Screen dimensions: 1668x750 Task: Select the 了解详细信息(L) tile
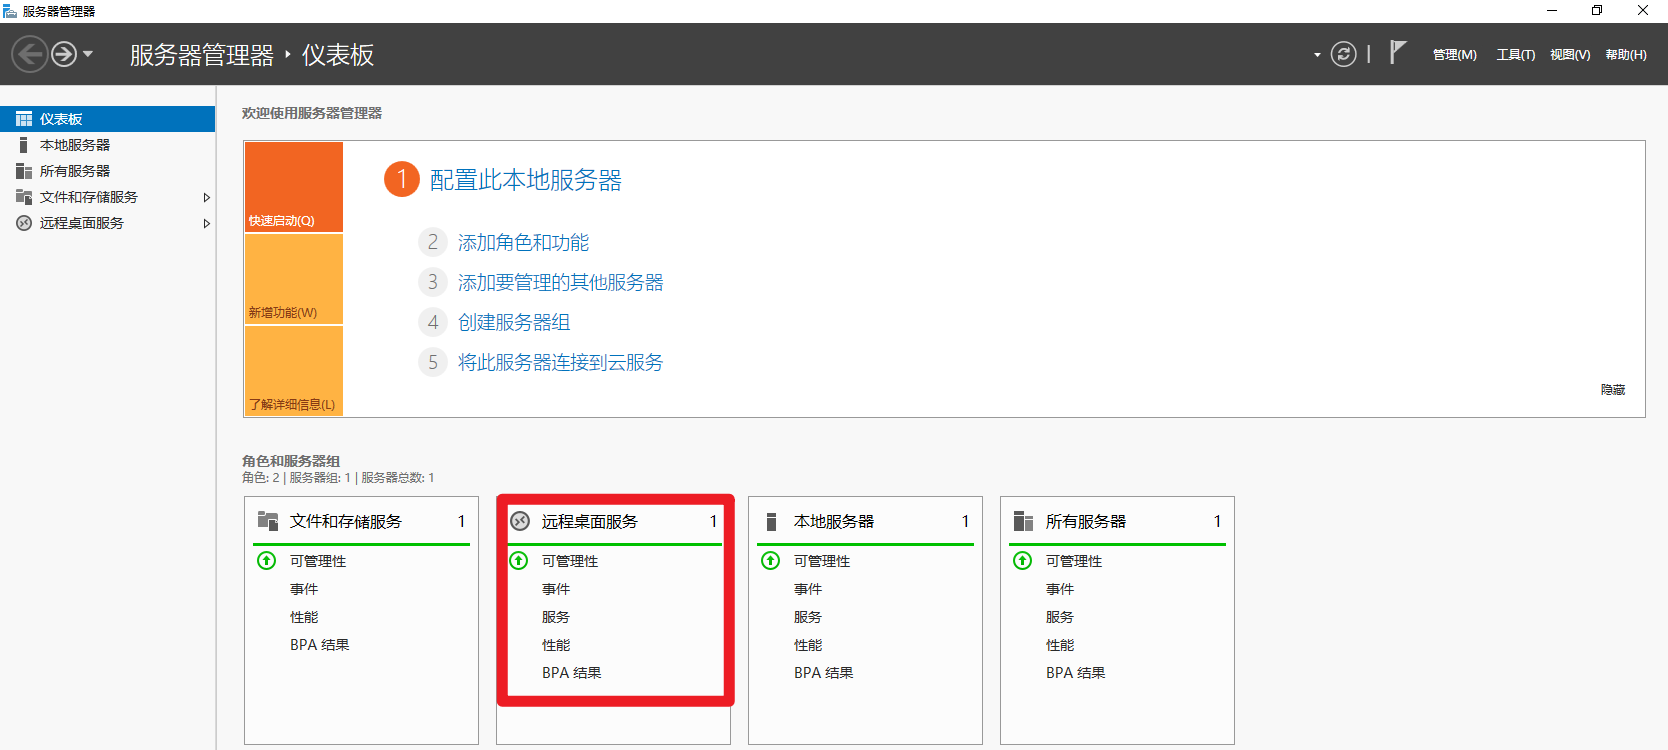(294, 371)
